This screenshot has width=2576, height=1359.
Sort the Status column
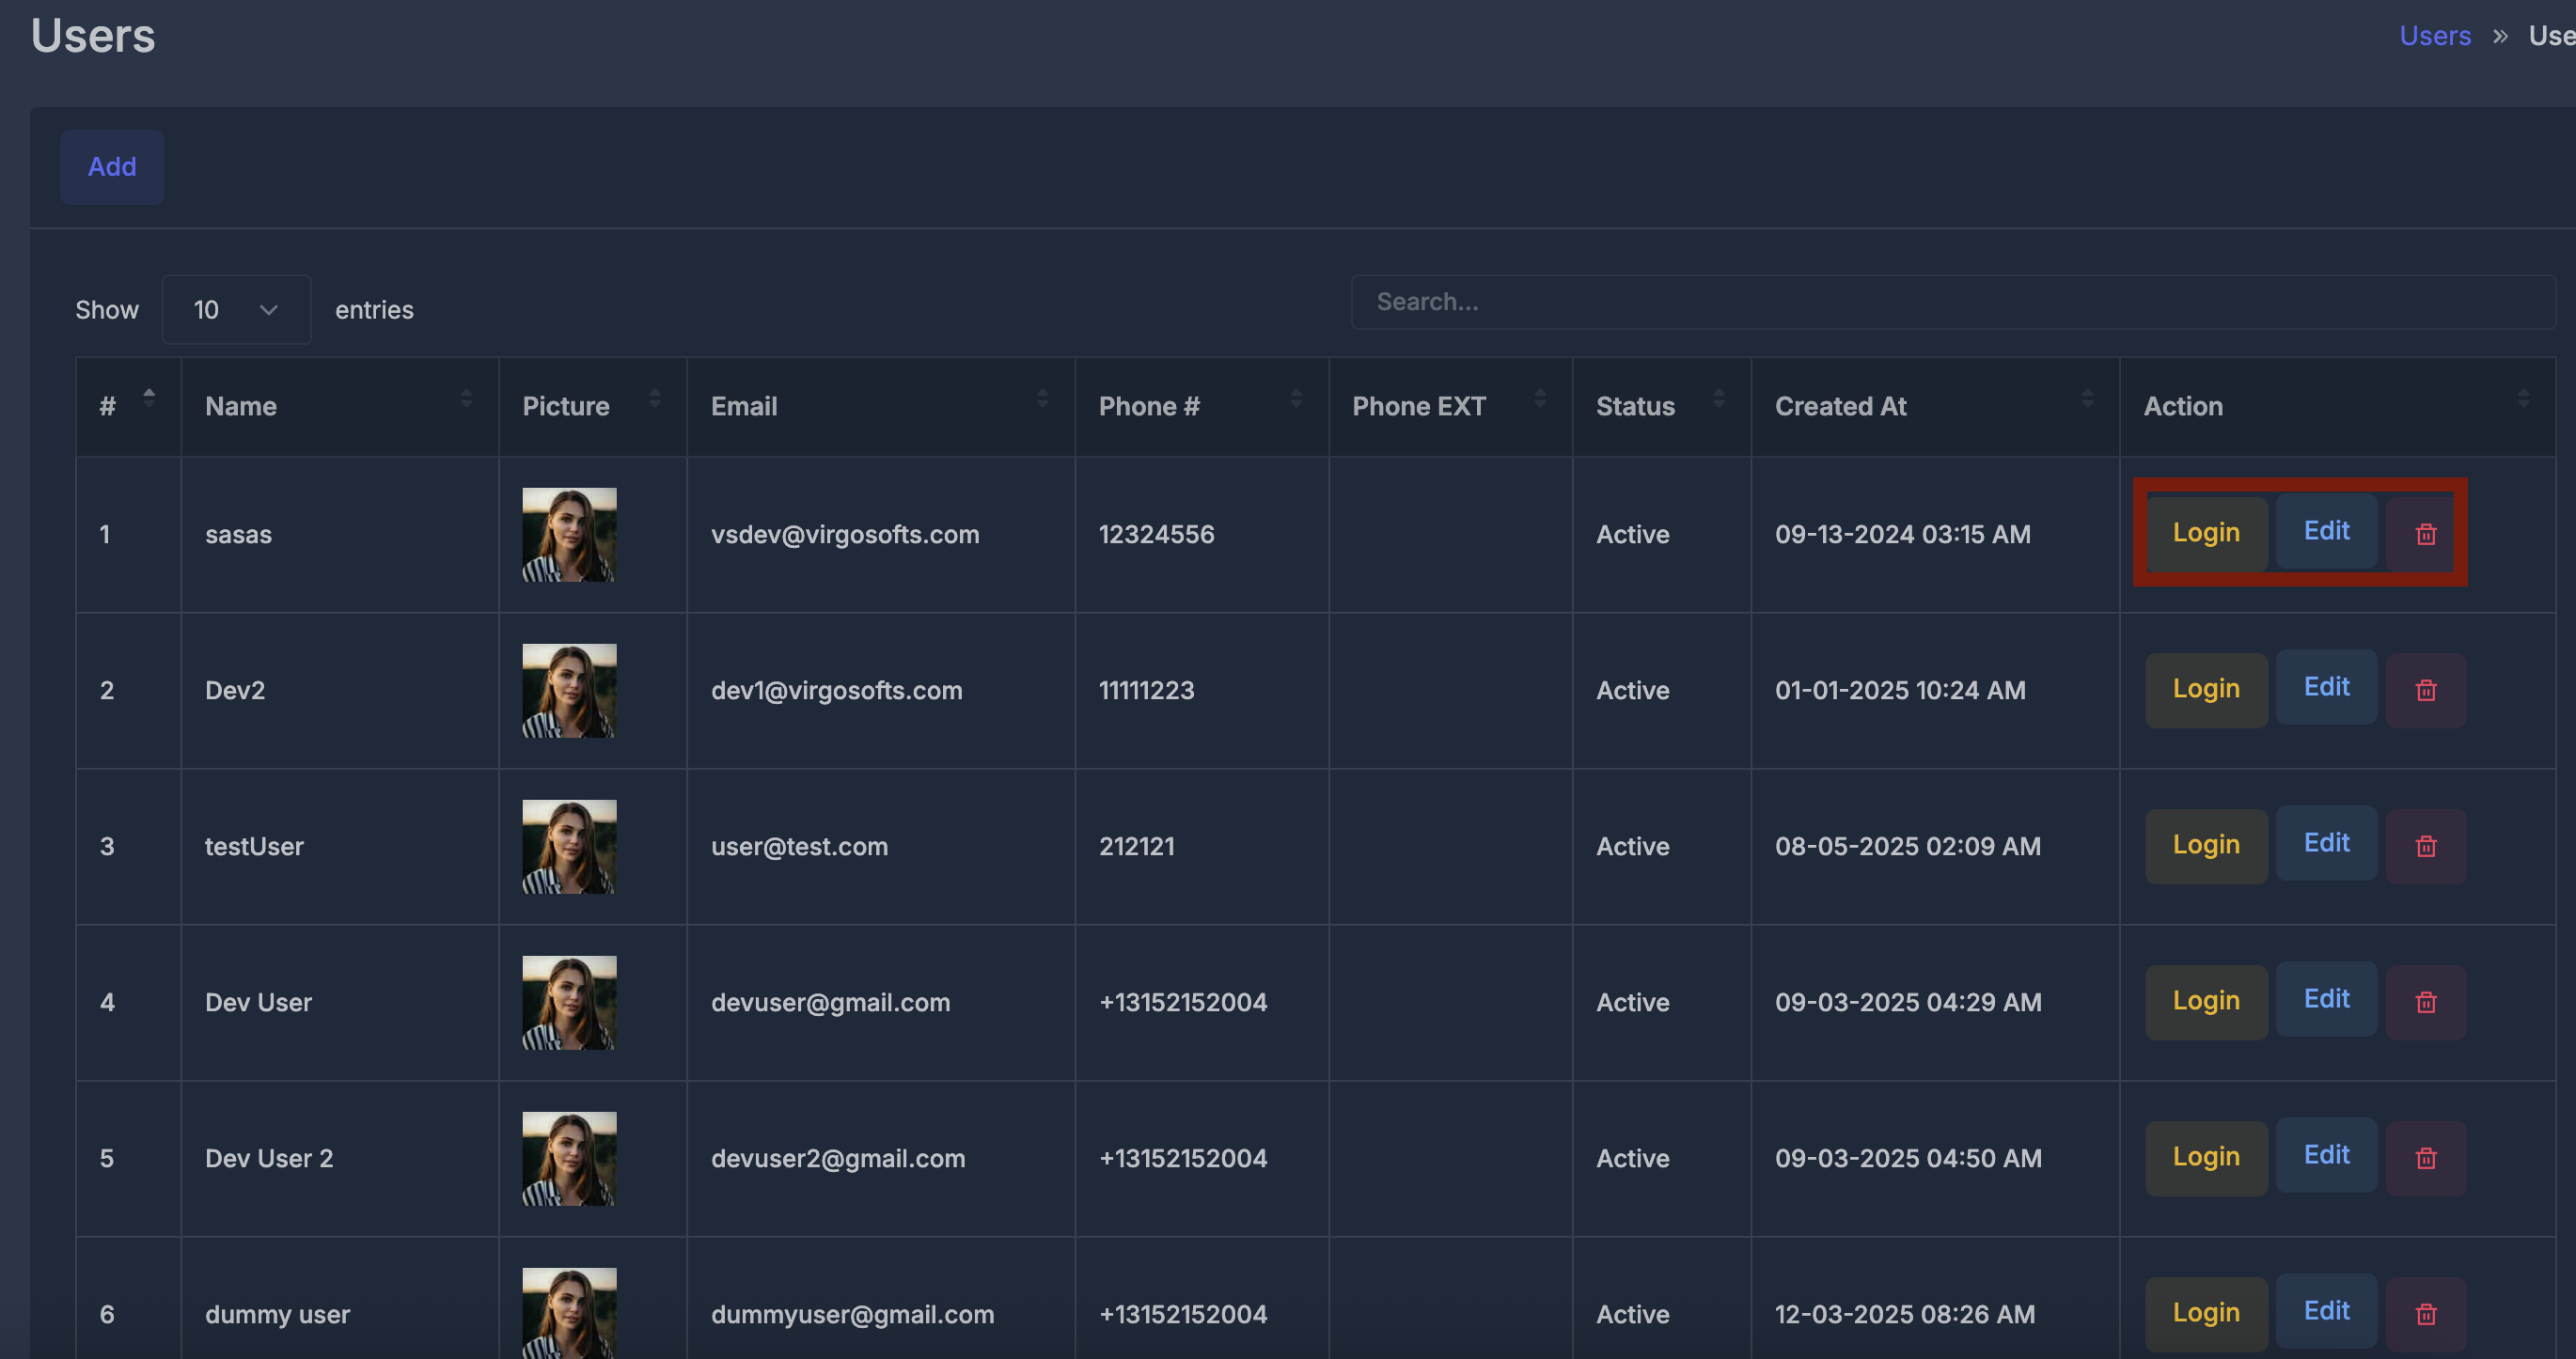(1719, 398)
